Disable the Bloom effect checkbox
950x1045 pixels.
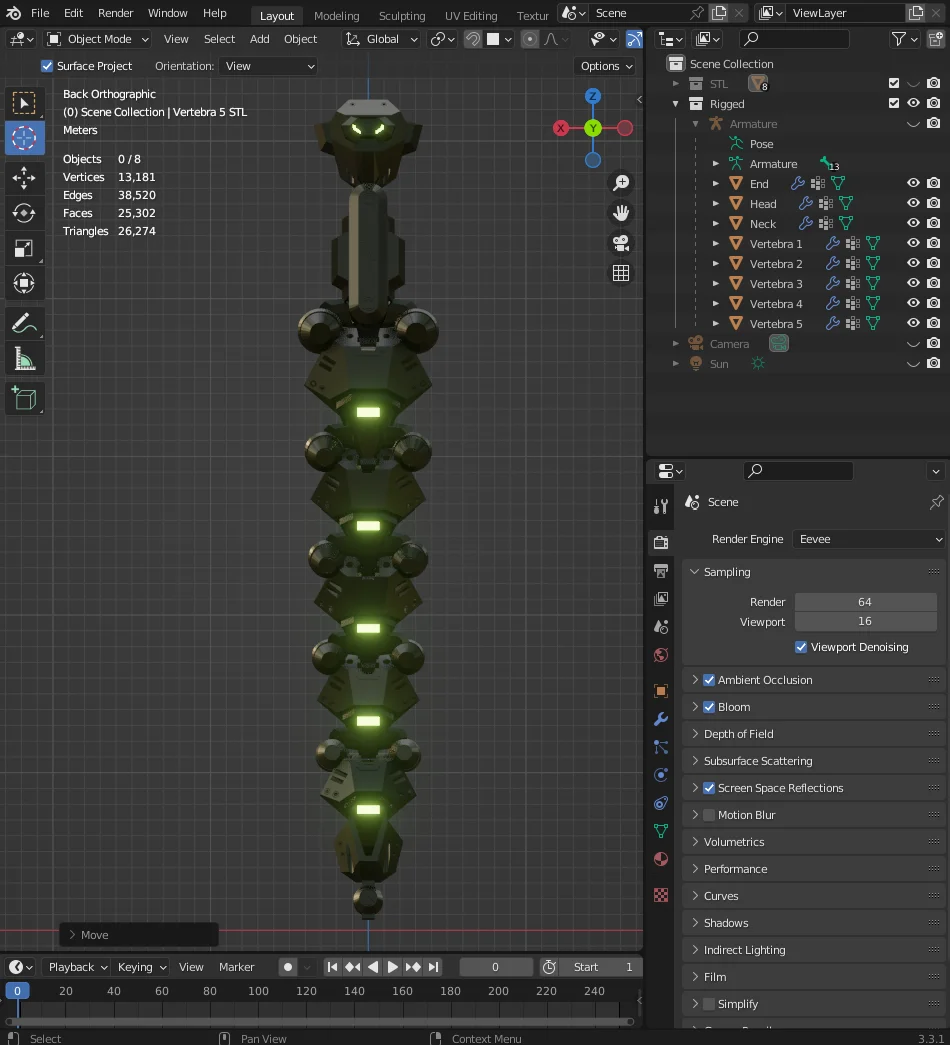click(x=710, y=707)
